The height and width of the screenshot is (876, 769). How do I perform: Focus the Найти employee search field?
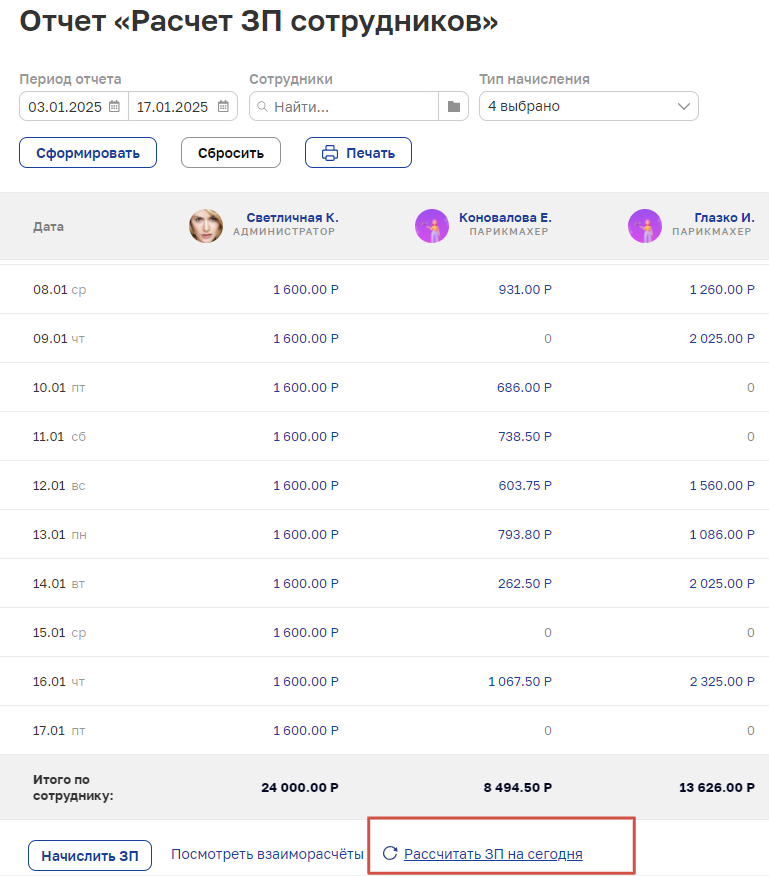pos(344,106)
